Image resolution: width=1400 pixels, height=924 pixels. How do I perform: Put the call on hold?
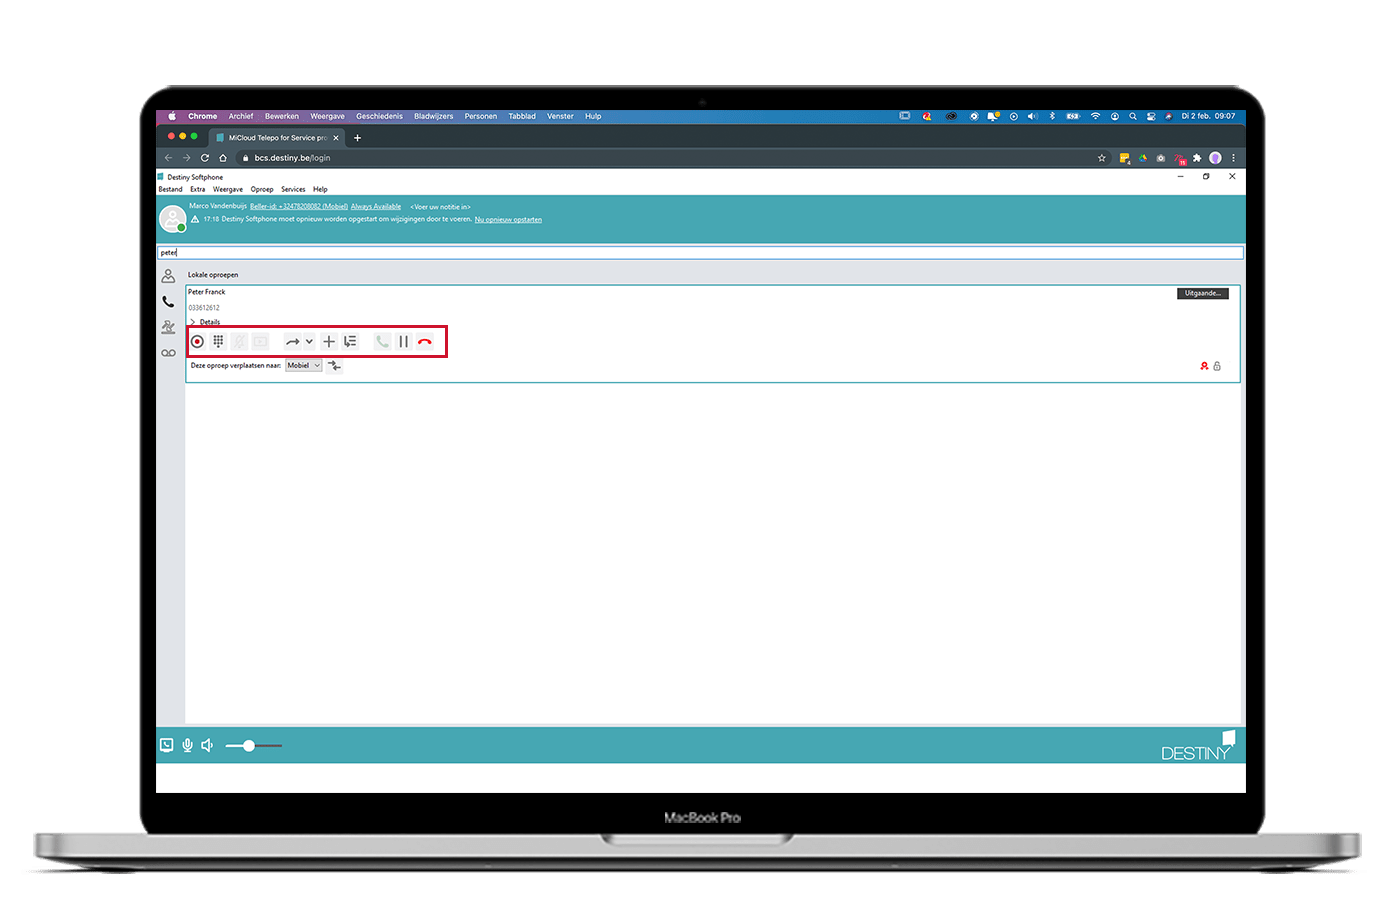click(x=403, y=342)
